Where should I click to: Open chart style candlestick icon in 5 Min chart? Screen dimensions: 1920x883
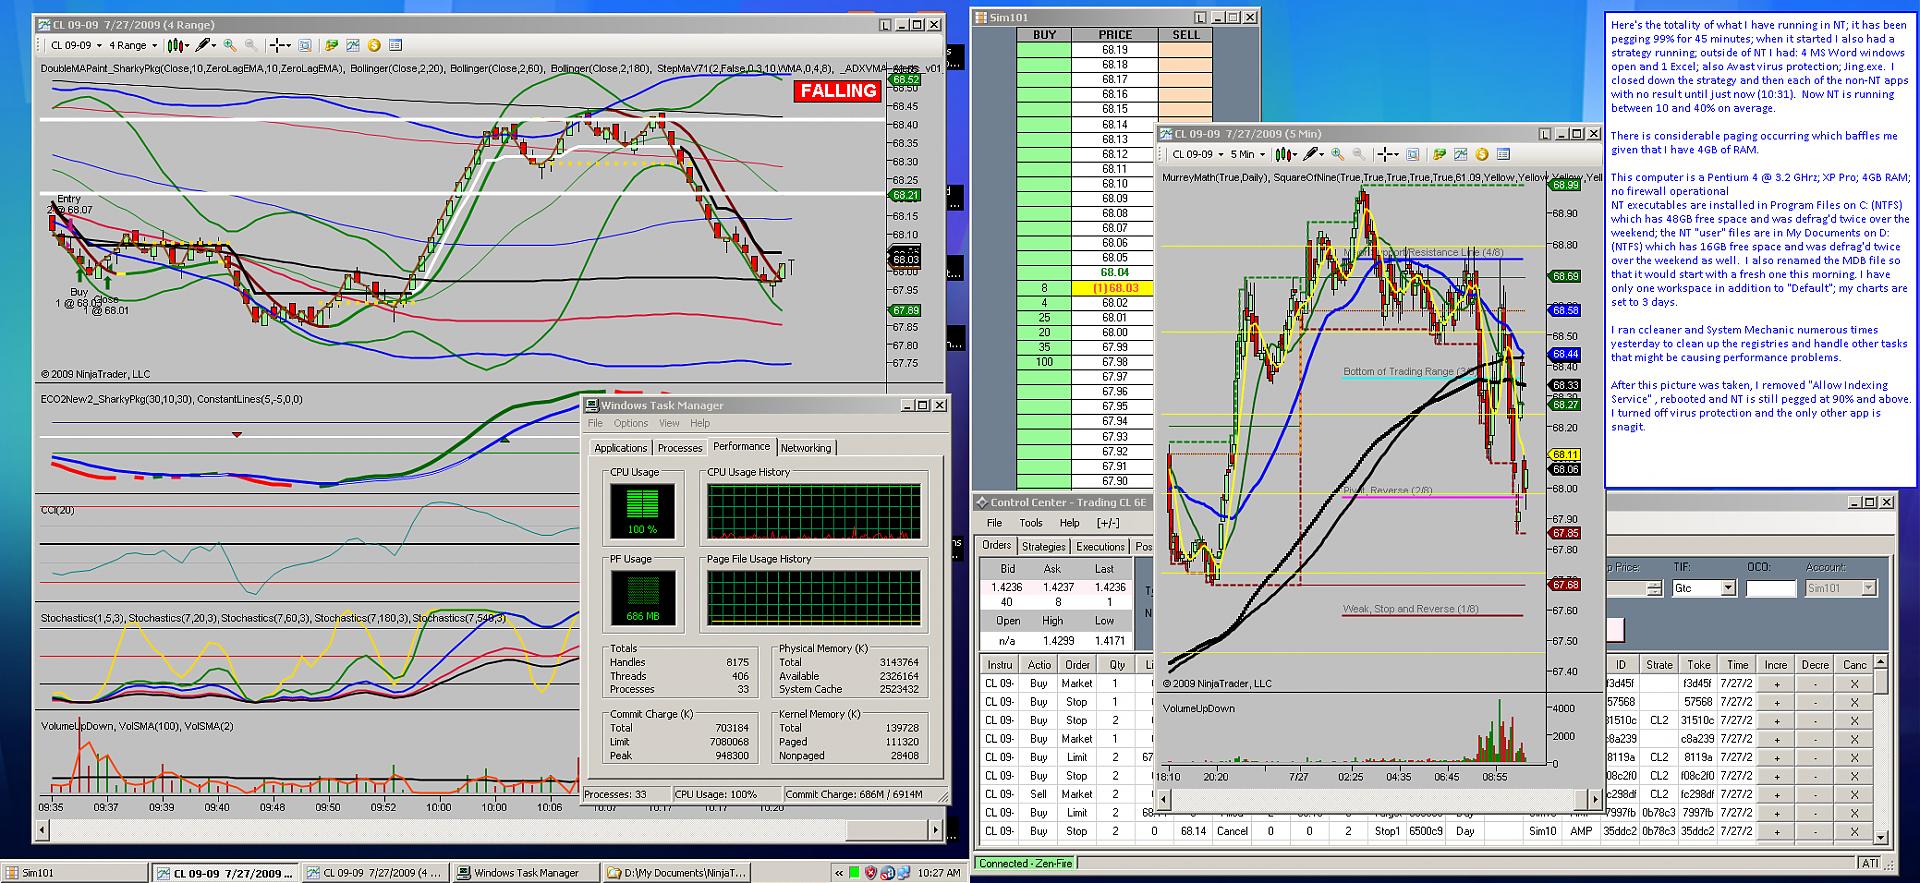pyautogui.click(x=1285, y=154)
